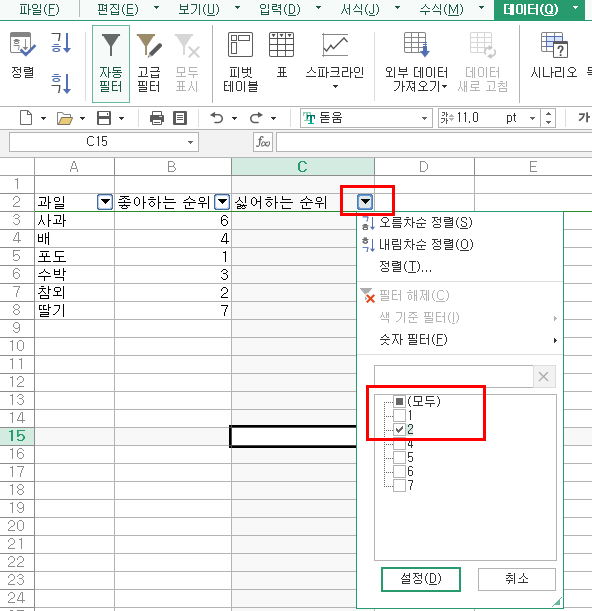This screenshot has height=611, width=592.
Task: Open the 정렬 sort icon in ribbon
Action: coord(23,56)
